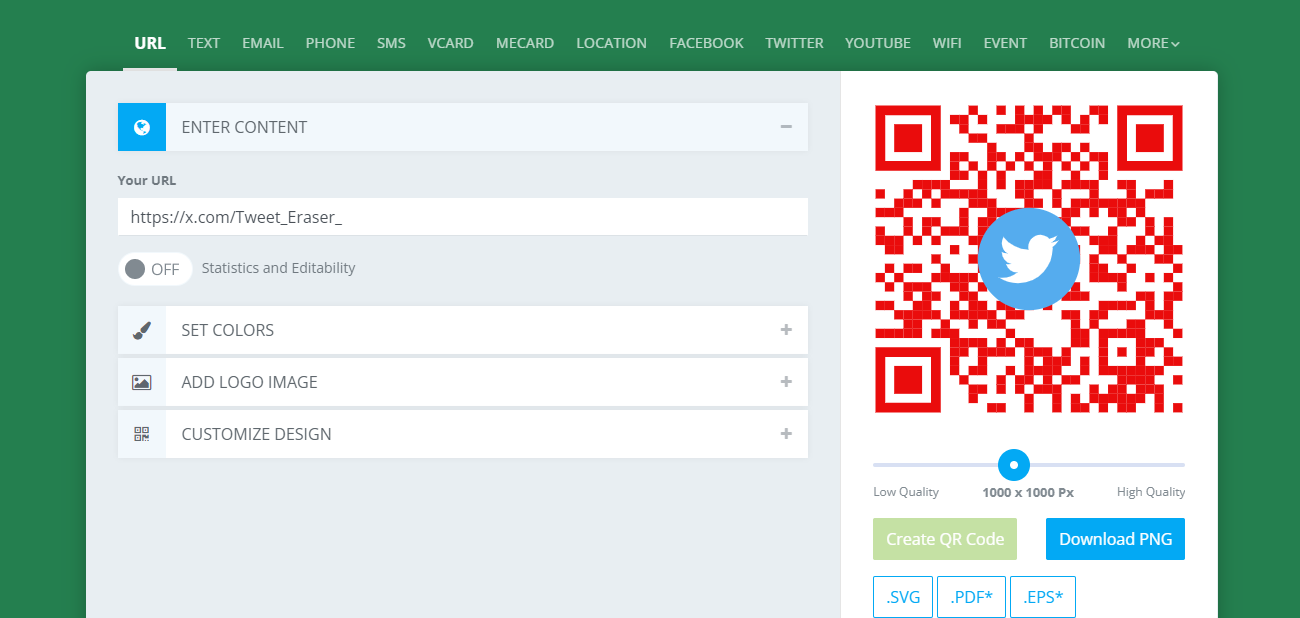
Task: Click the paintbrush icon for Set Colors
Action: tap(142, 330)
